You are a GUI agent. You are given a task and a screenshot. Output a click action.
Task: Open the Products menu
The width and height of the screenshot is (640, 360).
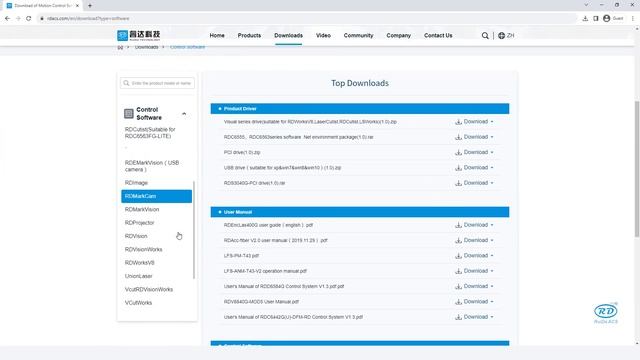tap(249, 36)
